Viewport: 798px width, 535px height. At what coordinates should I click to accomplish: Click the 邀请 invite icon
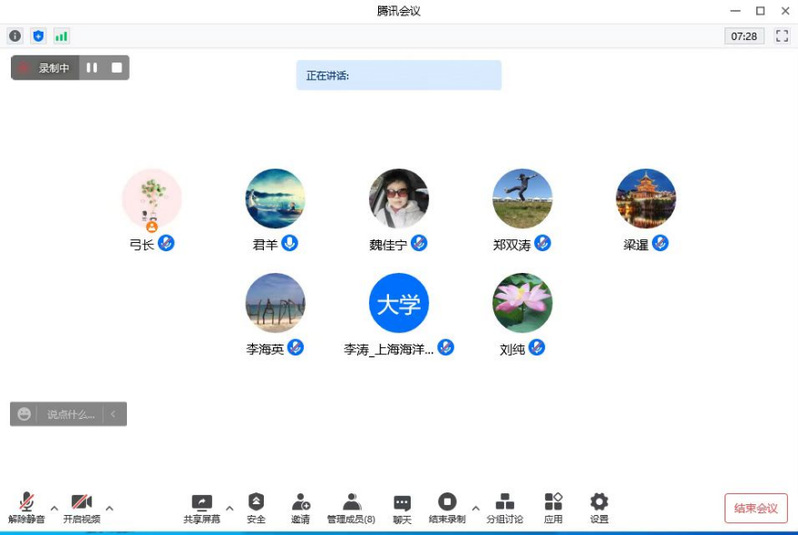[x=300, y=508]
